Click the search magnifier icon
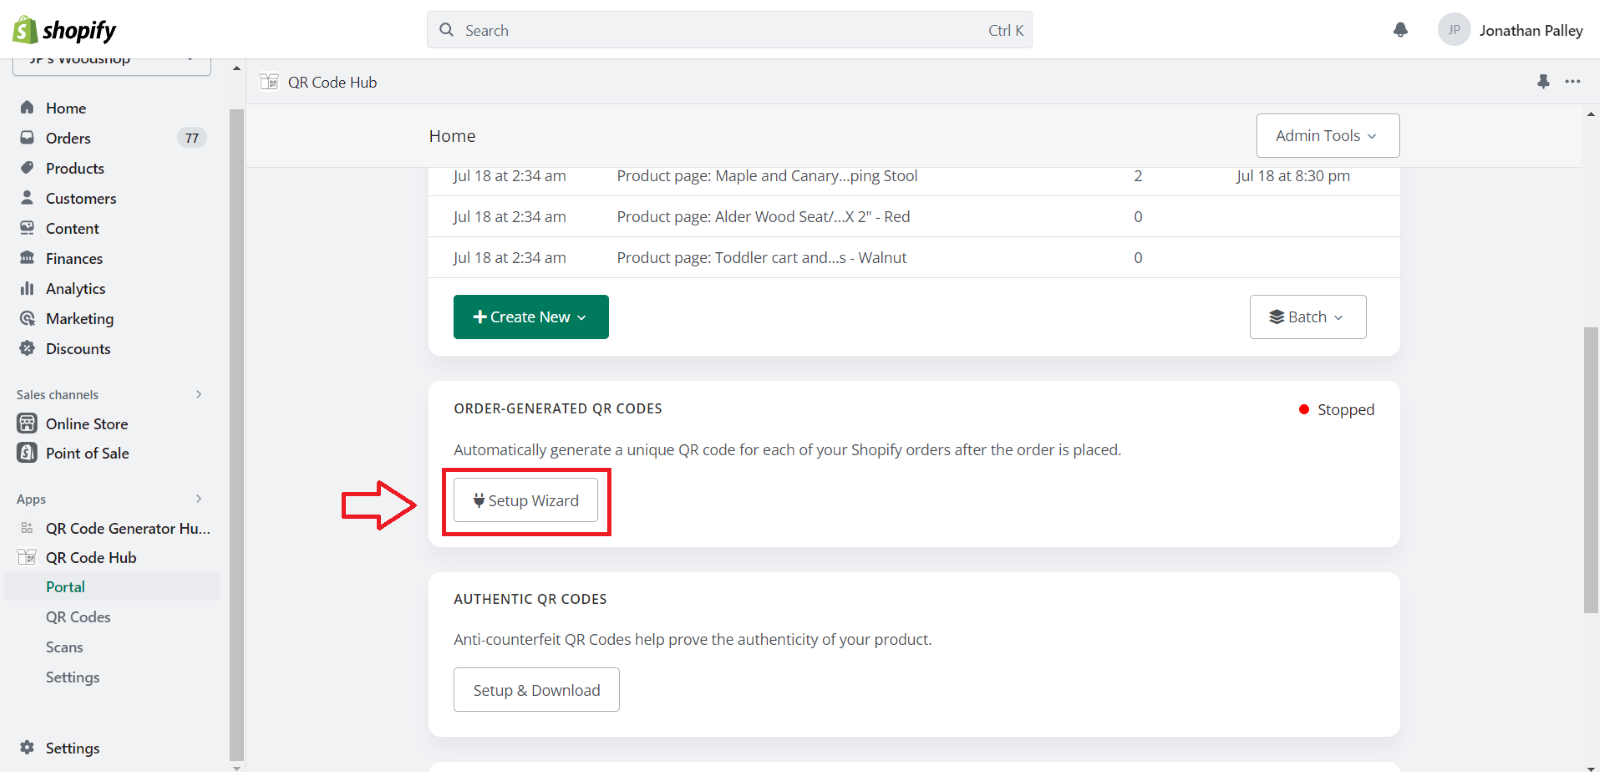 pos(447,30)
